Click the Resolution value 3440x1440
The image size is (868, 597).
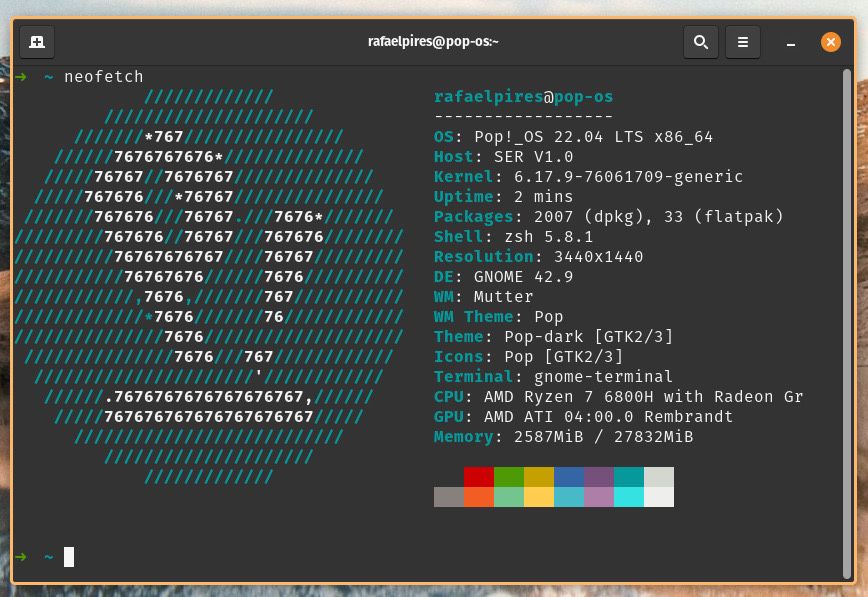[598, 256]
